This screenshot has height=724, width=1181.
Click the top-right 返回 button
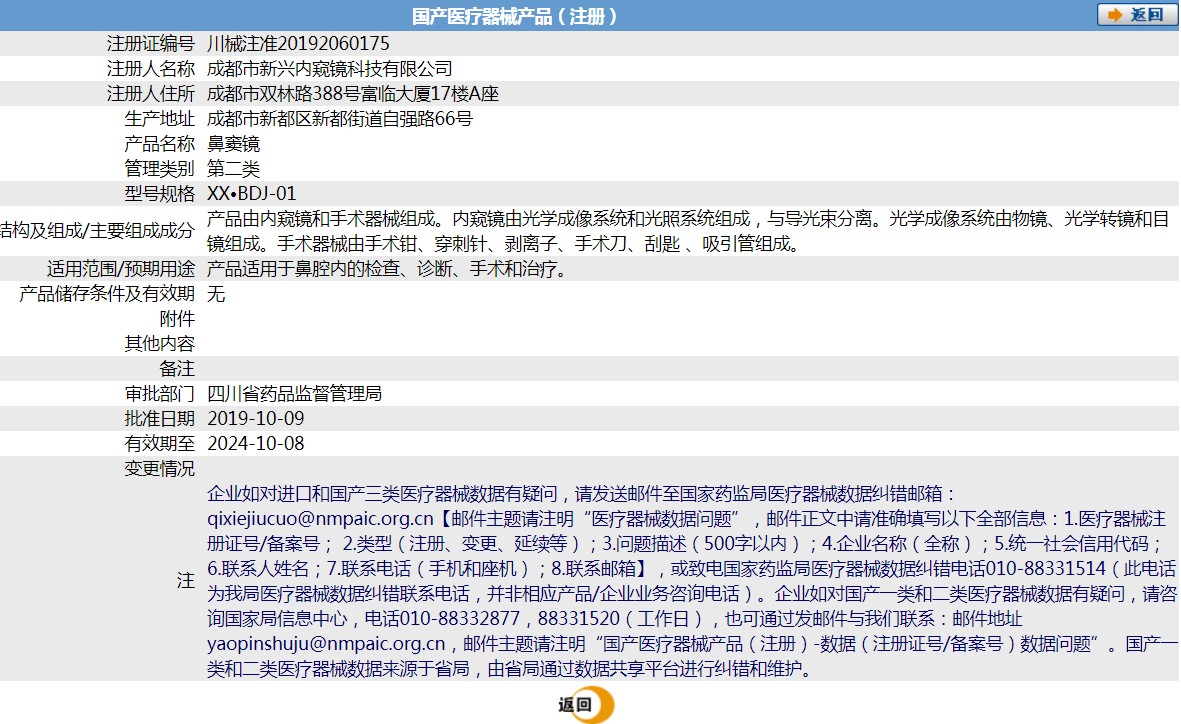click(1137, 15)
